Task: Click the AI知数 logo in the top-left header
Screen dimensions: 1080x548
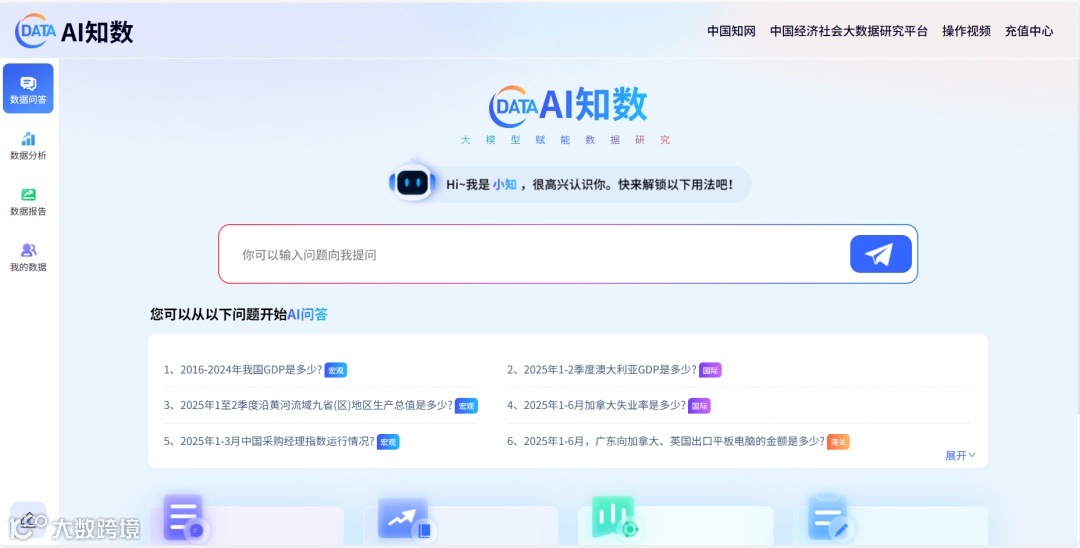Action: click(x=74, y=31)
